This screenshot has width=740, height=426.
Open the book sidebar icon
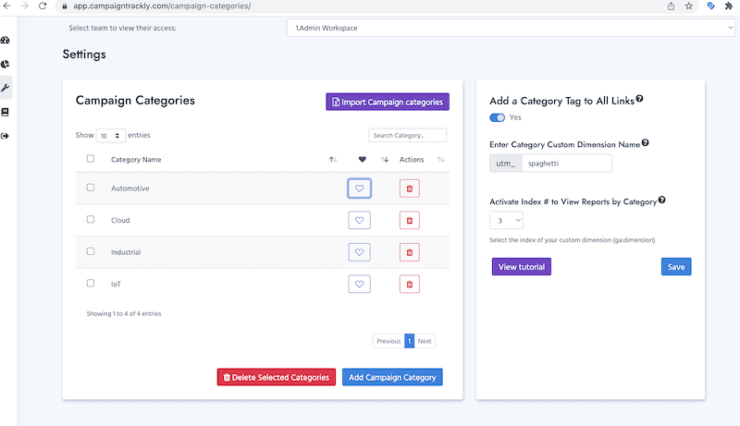click(5, 112)
